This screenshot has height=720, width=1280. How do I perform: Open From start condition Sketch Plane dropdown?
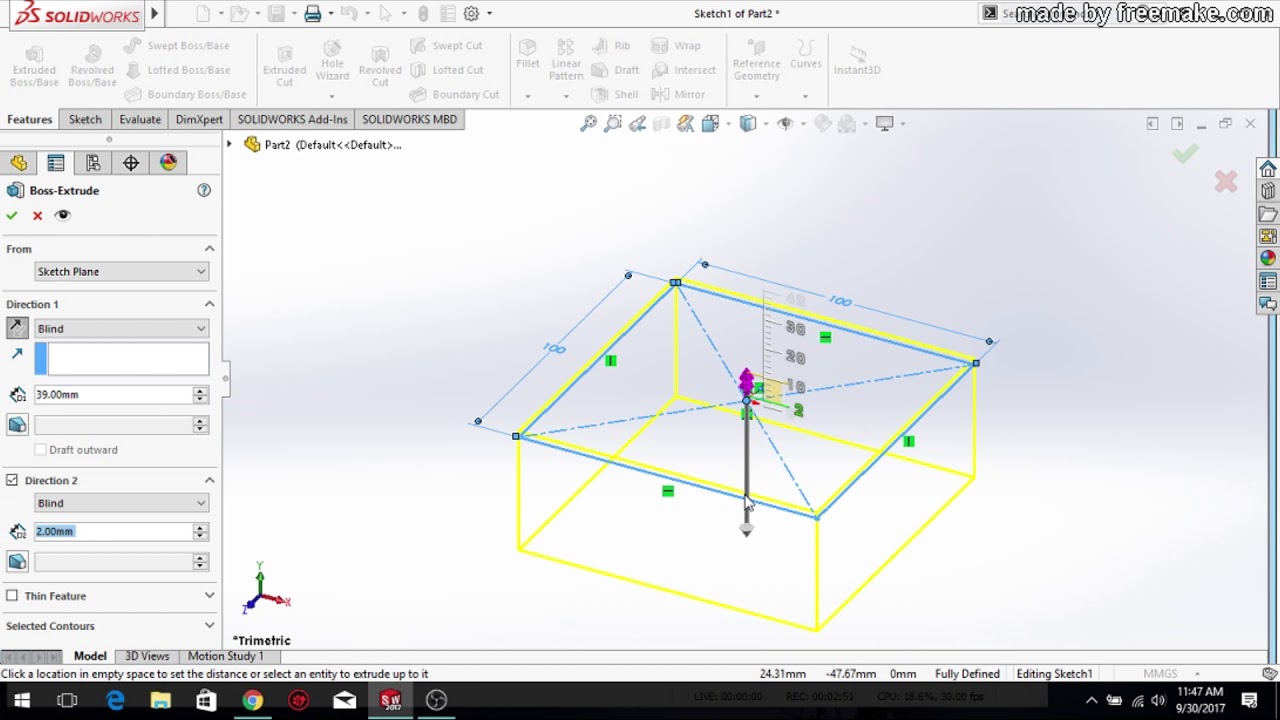point(122,272)
